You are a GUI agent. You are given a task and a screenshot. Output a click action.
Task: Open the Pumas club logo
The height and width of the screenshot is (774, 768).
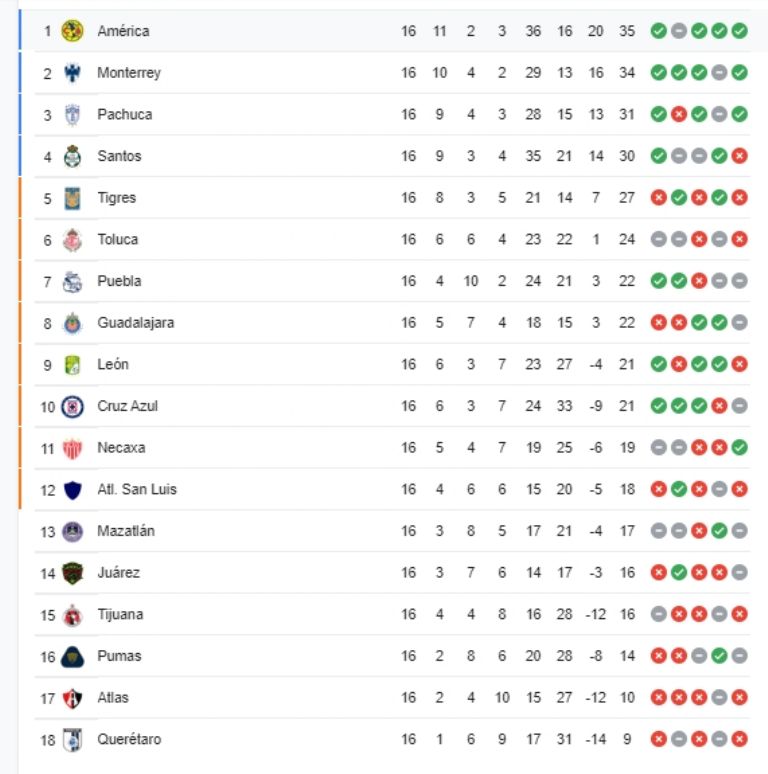[72, 656]
